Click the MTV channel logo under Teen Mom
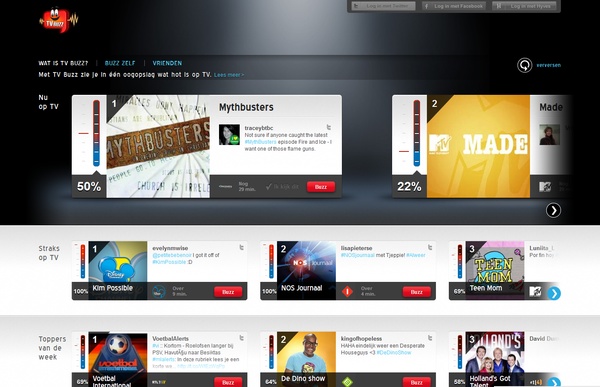Viewport: 600px width, 387px height. [x=535, y=291]
